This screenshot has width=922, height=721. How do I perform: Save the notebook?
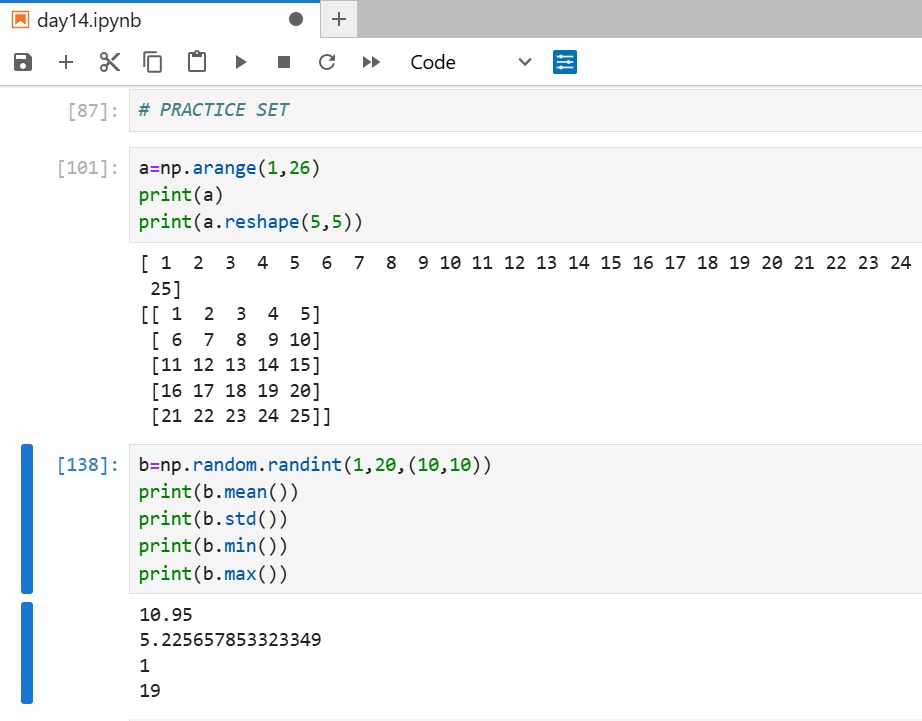pyautogui.click(x=21, y=61)
